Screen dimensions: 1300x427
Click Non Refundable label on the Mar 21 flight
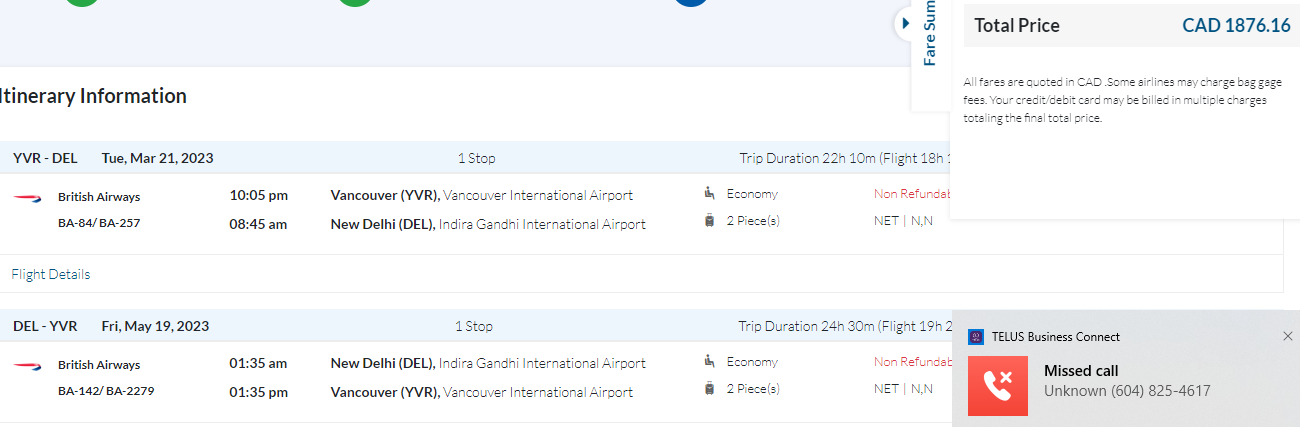[911, 194]
